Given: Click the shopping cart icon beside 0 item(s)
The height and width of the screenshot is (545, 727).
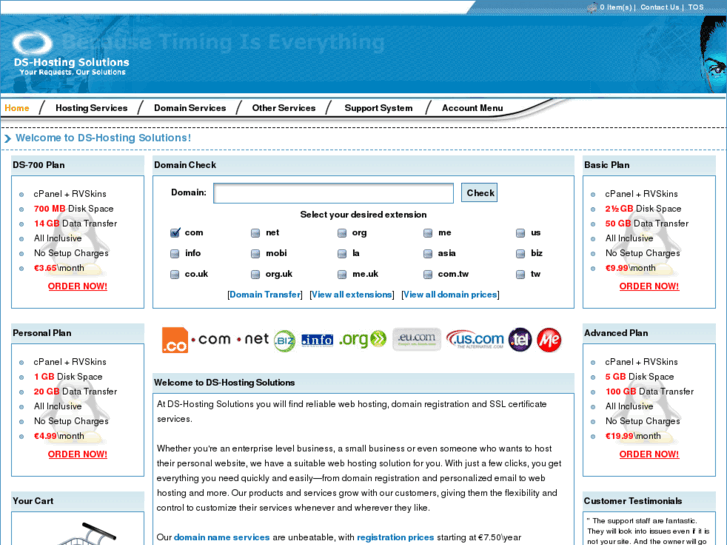Looking at the screenshot, I should pos(592,7).
